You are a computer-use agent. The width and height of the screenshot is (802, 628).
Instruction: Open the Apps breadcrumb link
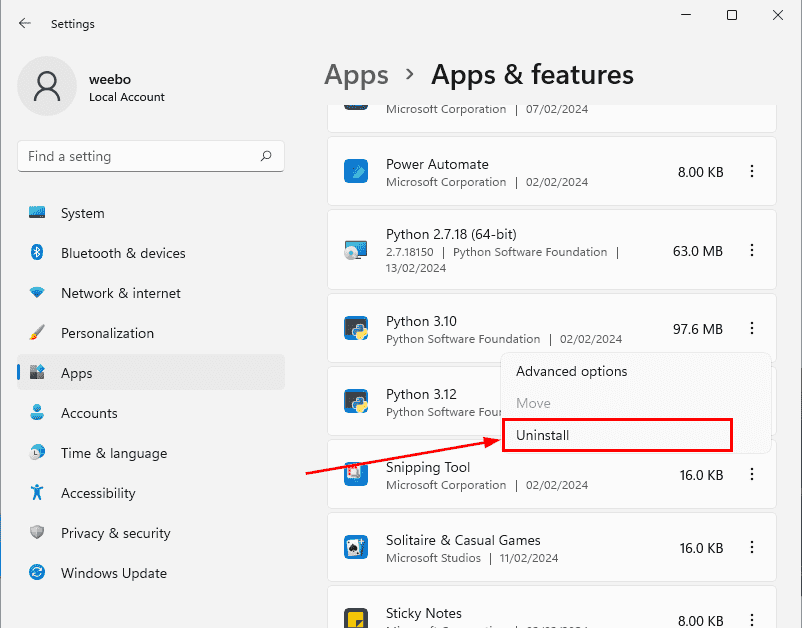tap(357, 75)
